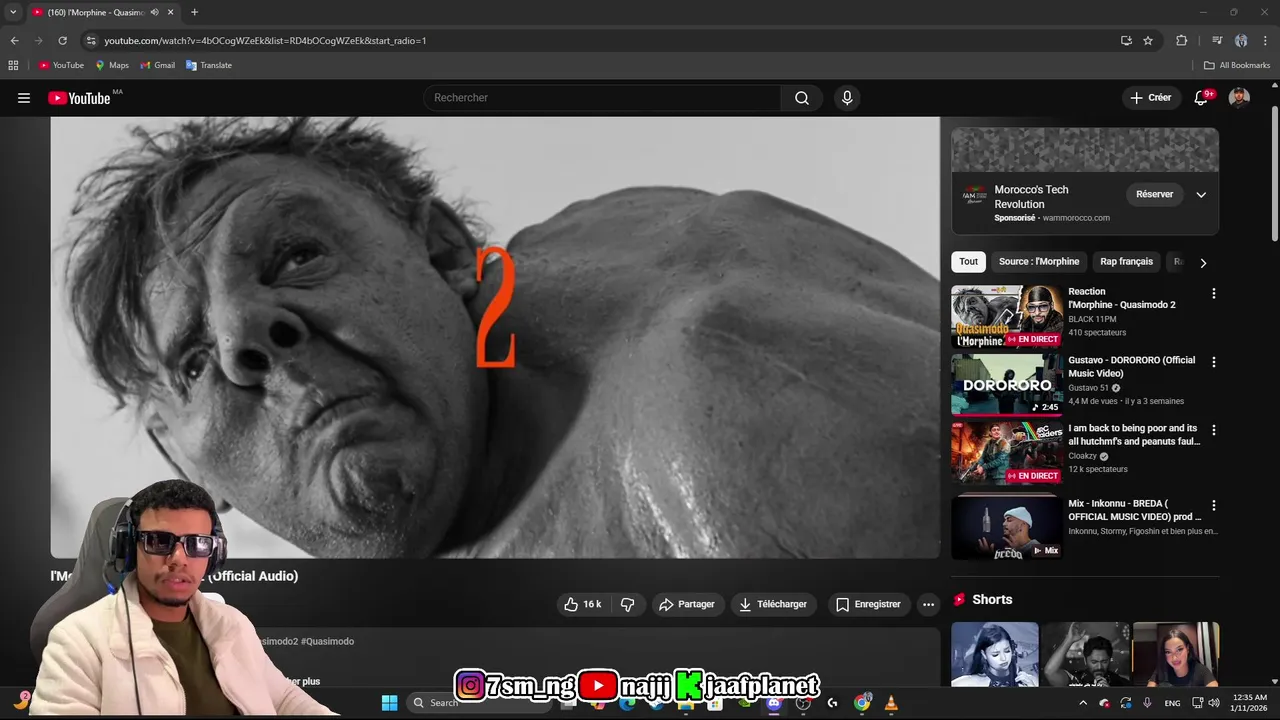Open Chrome from the taskbar
The image size is (1280, 720).
click(x=862, y=703)
